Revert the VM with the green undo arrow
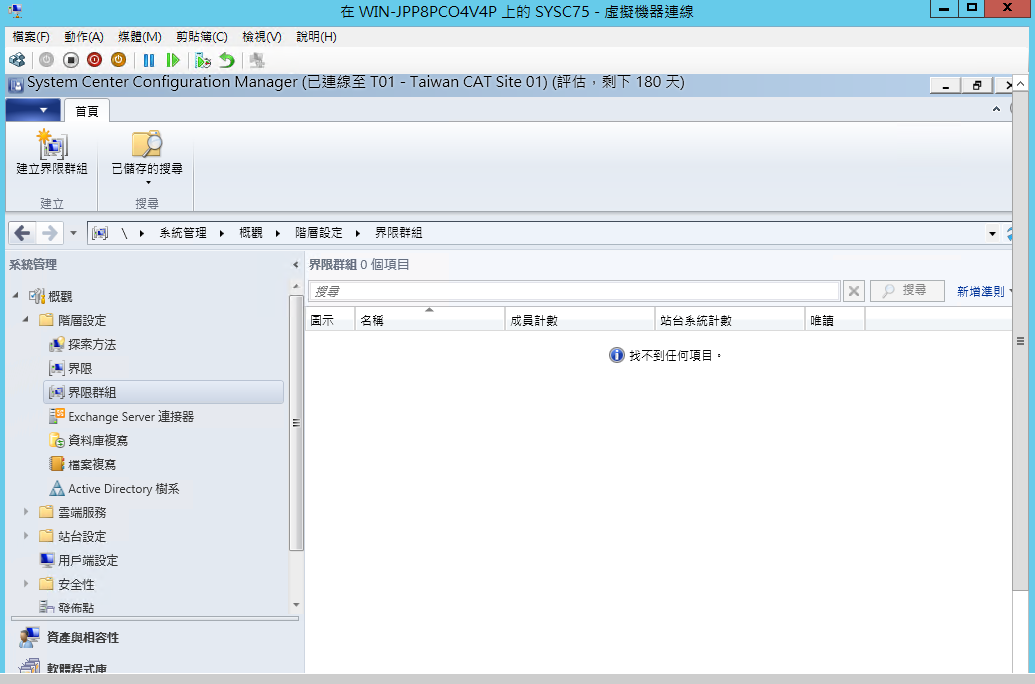The height and width of the screenshot is (684, 1035). coord(227,61)
